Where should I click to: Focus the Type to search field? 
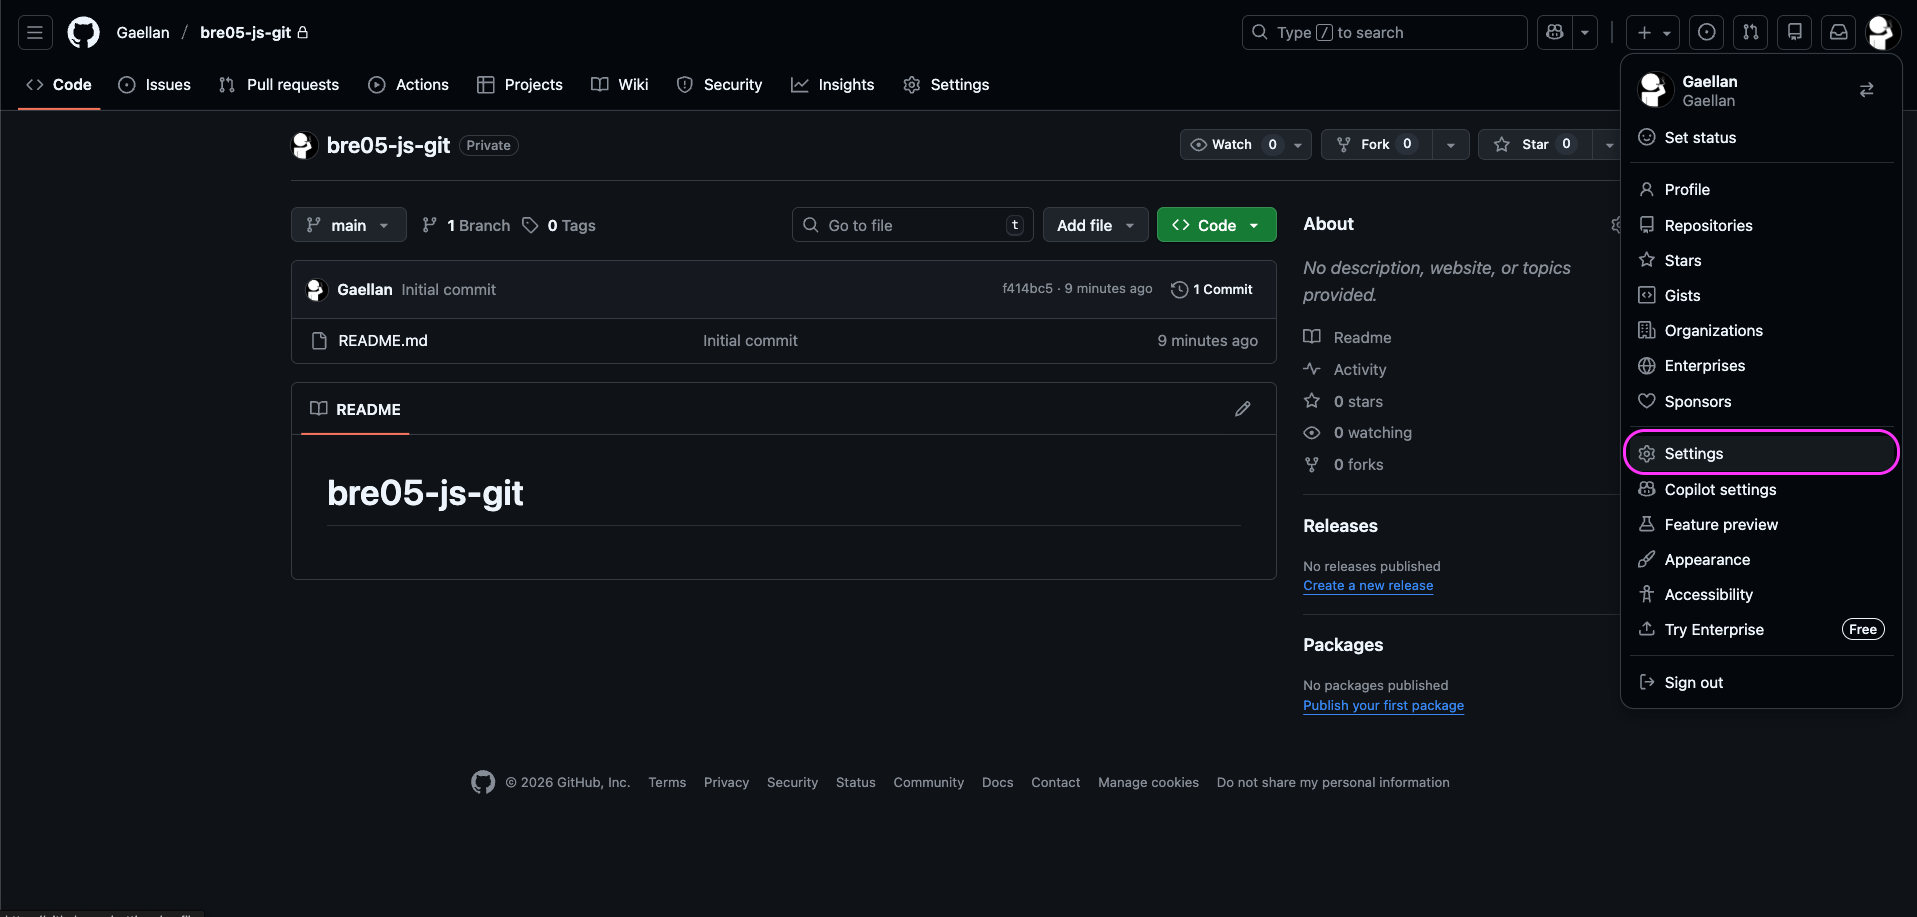pyautogui.click(x=1383, y=32)
